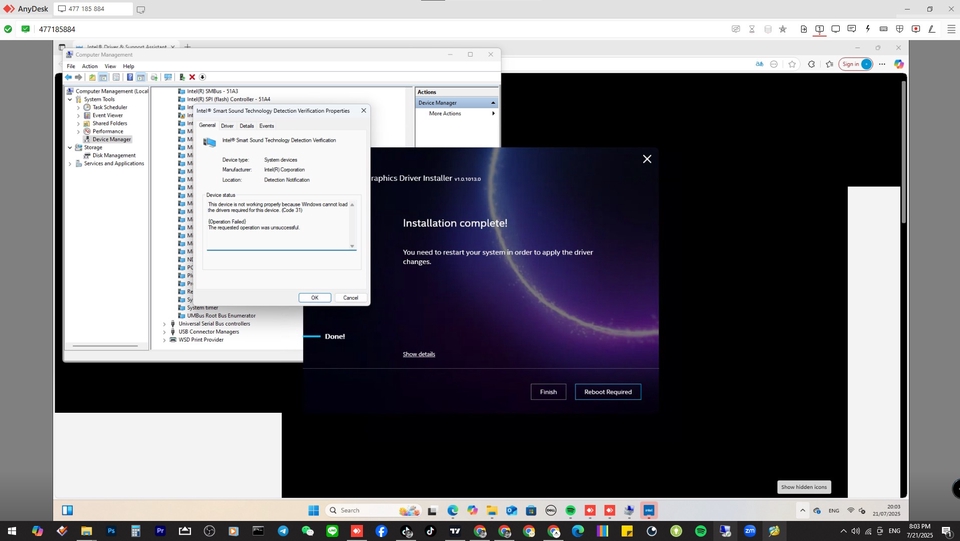Open the AnyDesk whiteboard pen tool
The width and height of the screenshot is (960, 541).
[x=931, y=29]
